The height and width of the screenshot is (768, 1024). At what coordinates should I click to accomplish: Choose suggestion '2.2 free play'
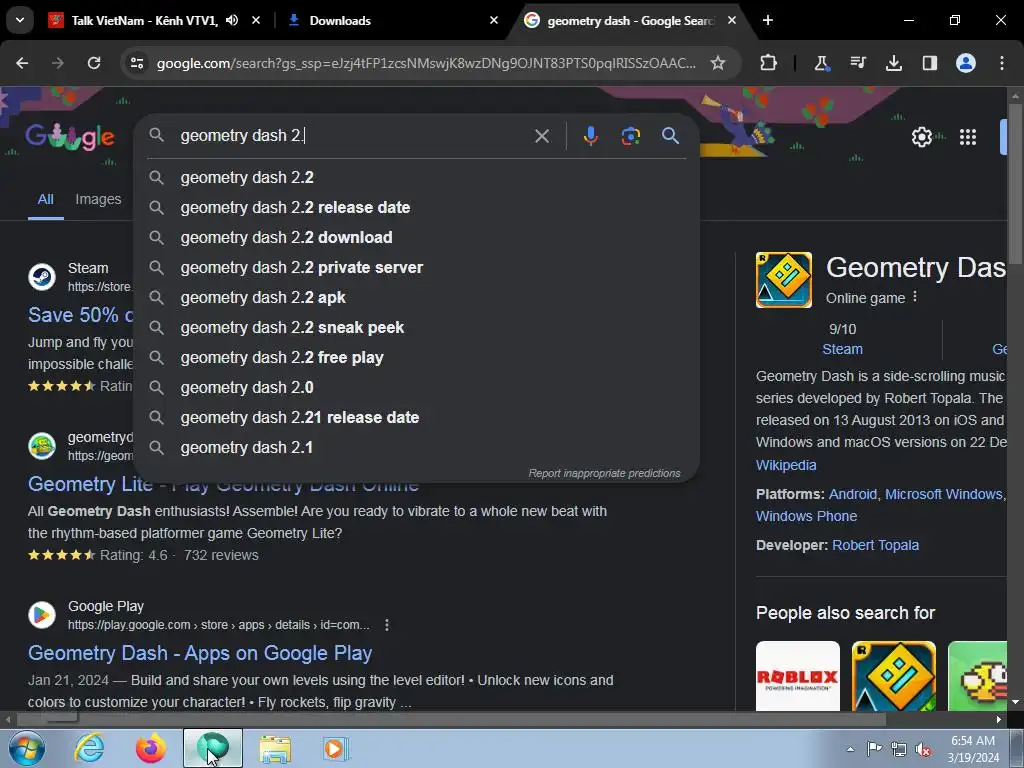tap(416, 358)
